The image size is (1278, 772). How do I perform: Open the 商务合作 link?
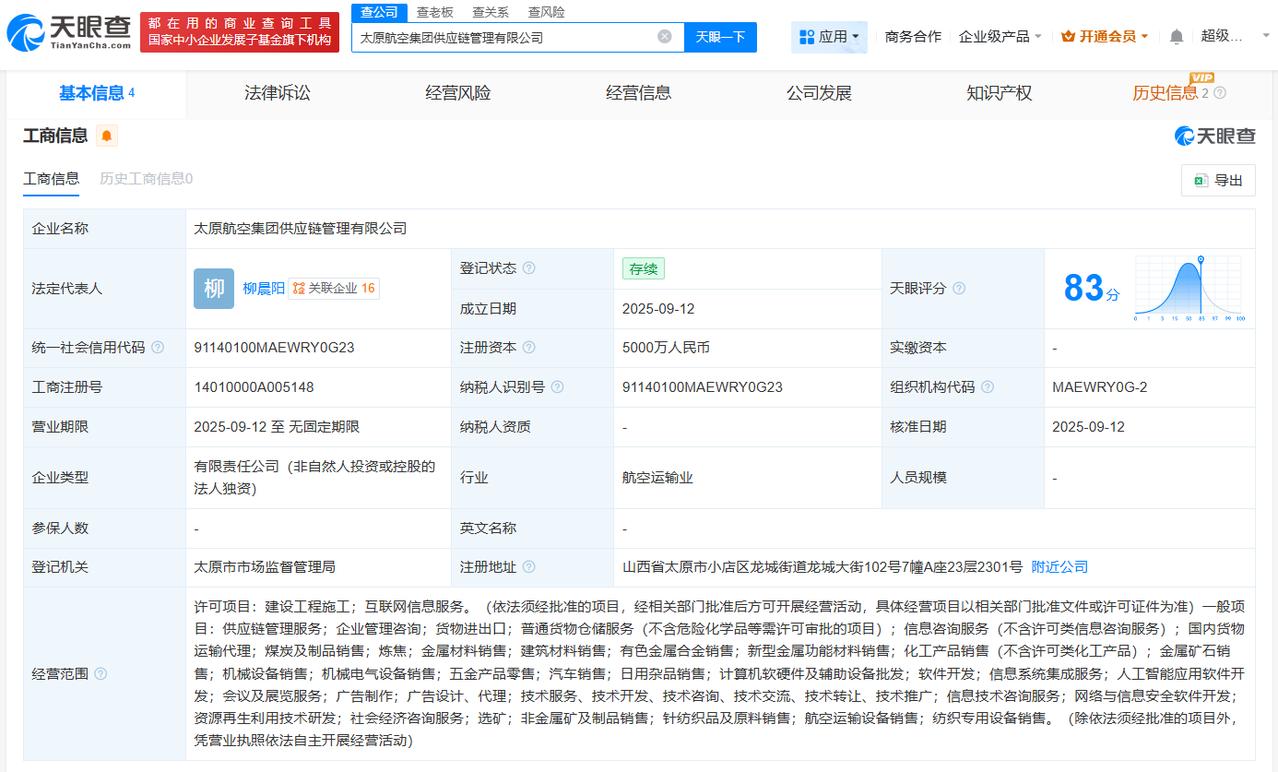tap(913, 37)
